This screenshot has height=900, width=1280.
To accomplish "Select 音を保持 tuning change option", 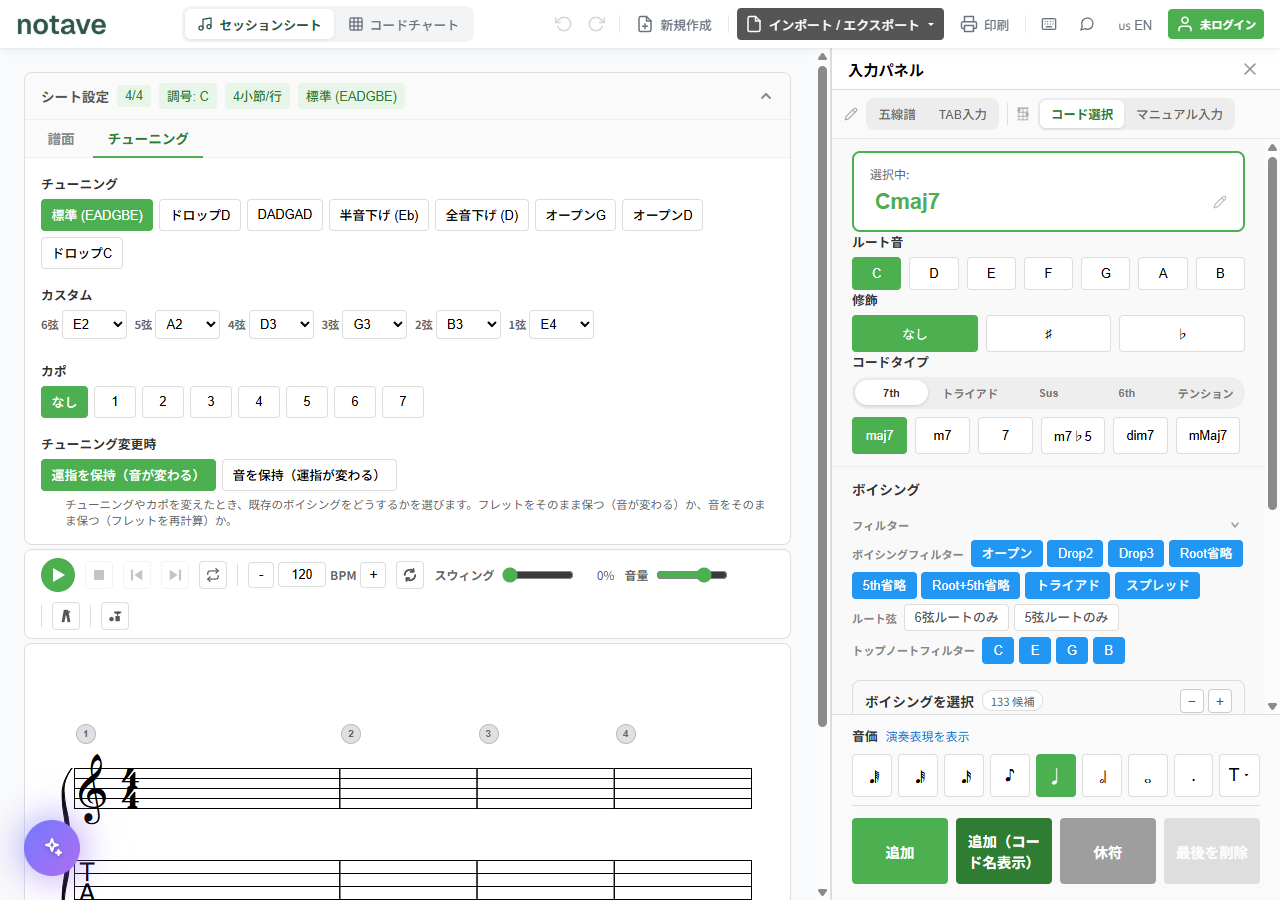I will click(x=309, y=475).
